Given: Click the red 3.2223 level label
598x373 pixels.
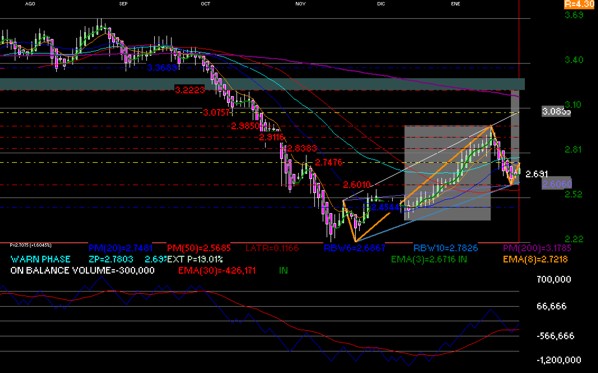Looking at the screenshot, I should [x=190, y=90].
